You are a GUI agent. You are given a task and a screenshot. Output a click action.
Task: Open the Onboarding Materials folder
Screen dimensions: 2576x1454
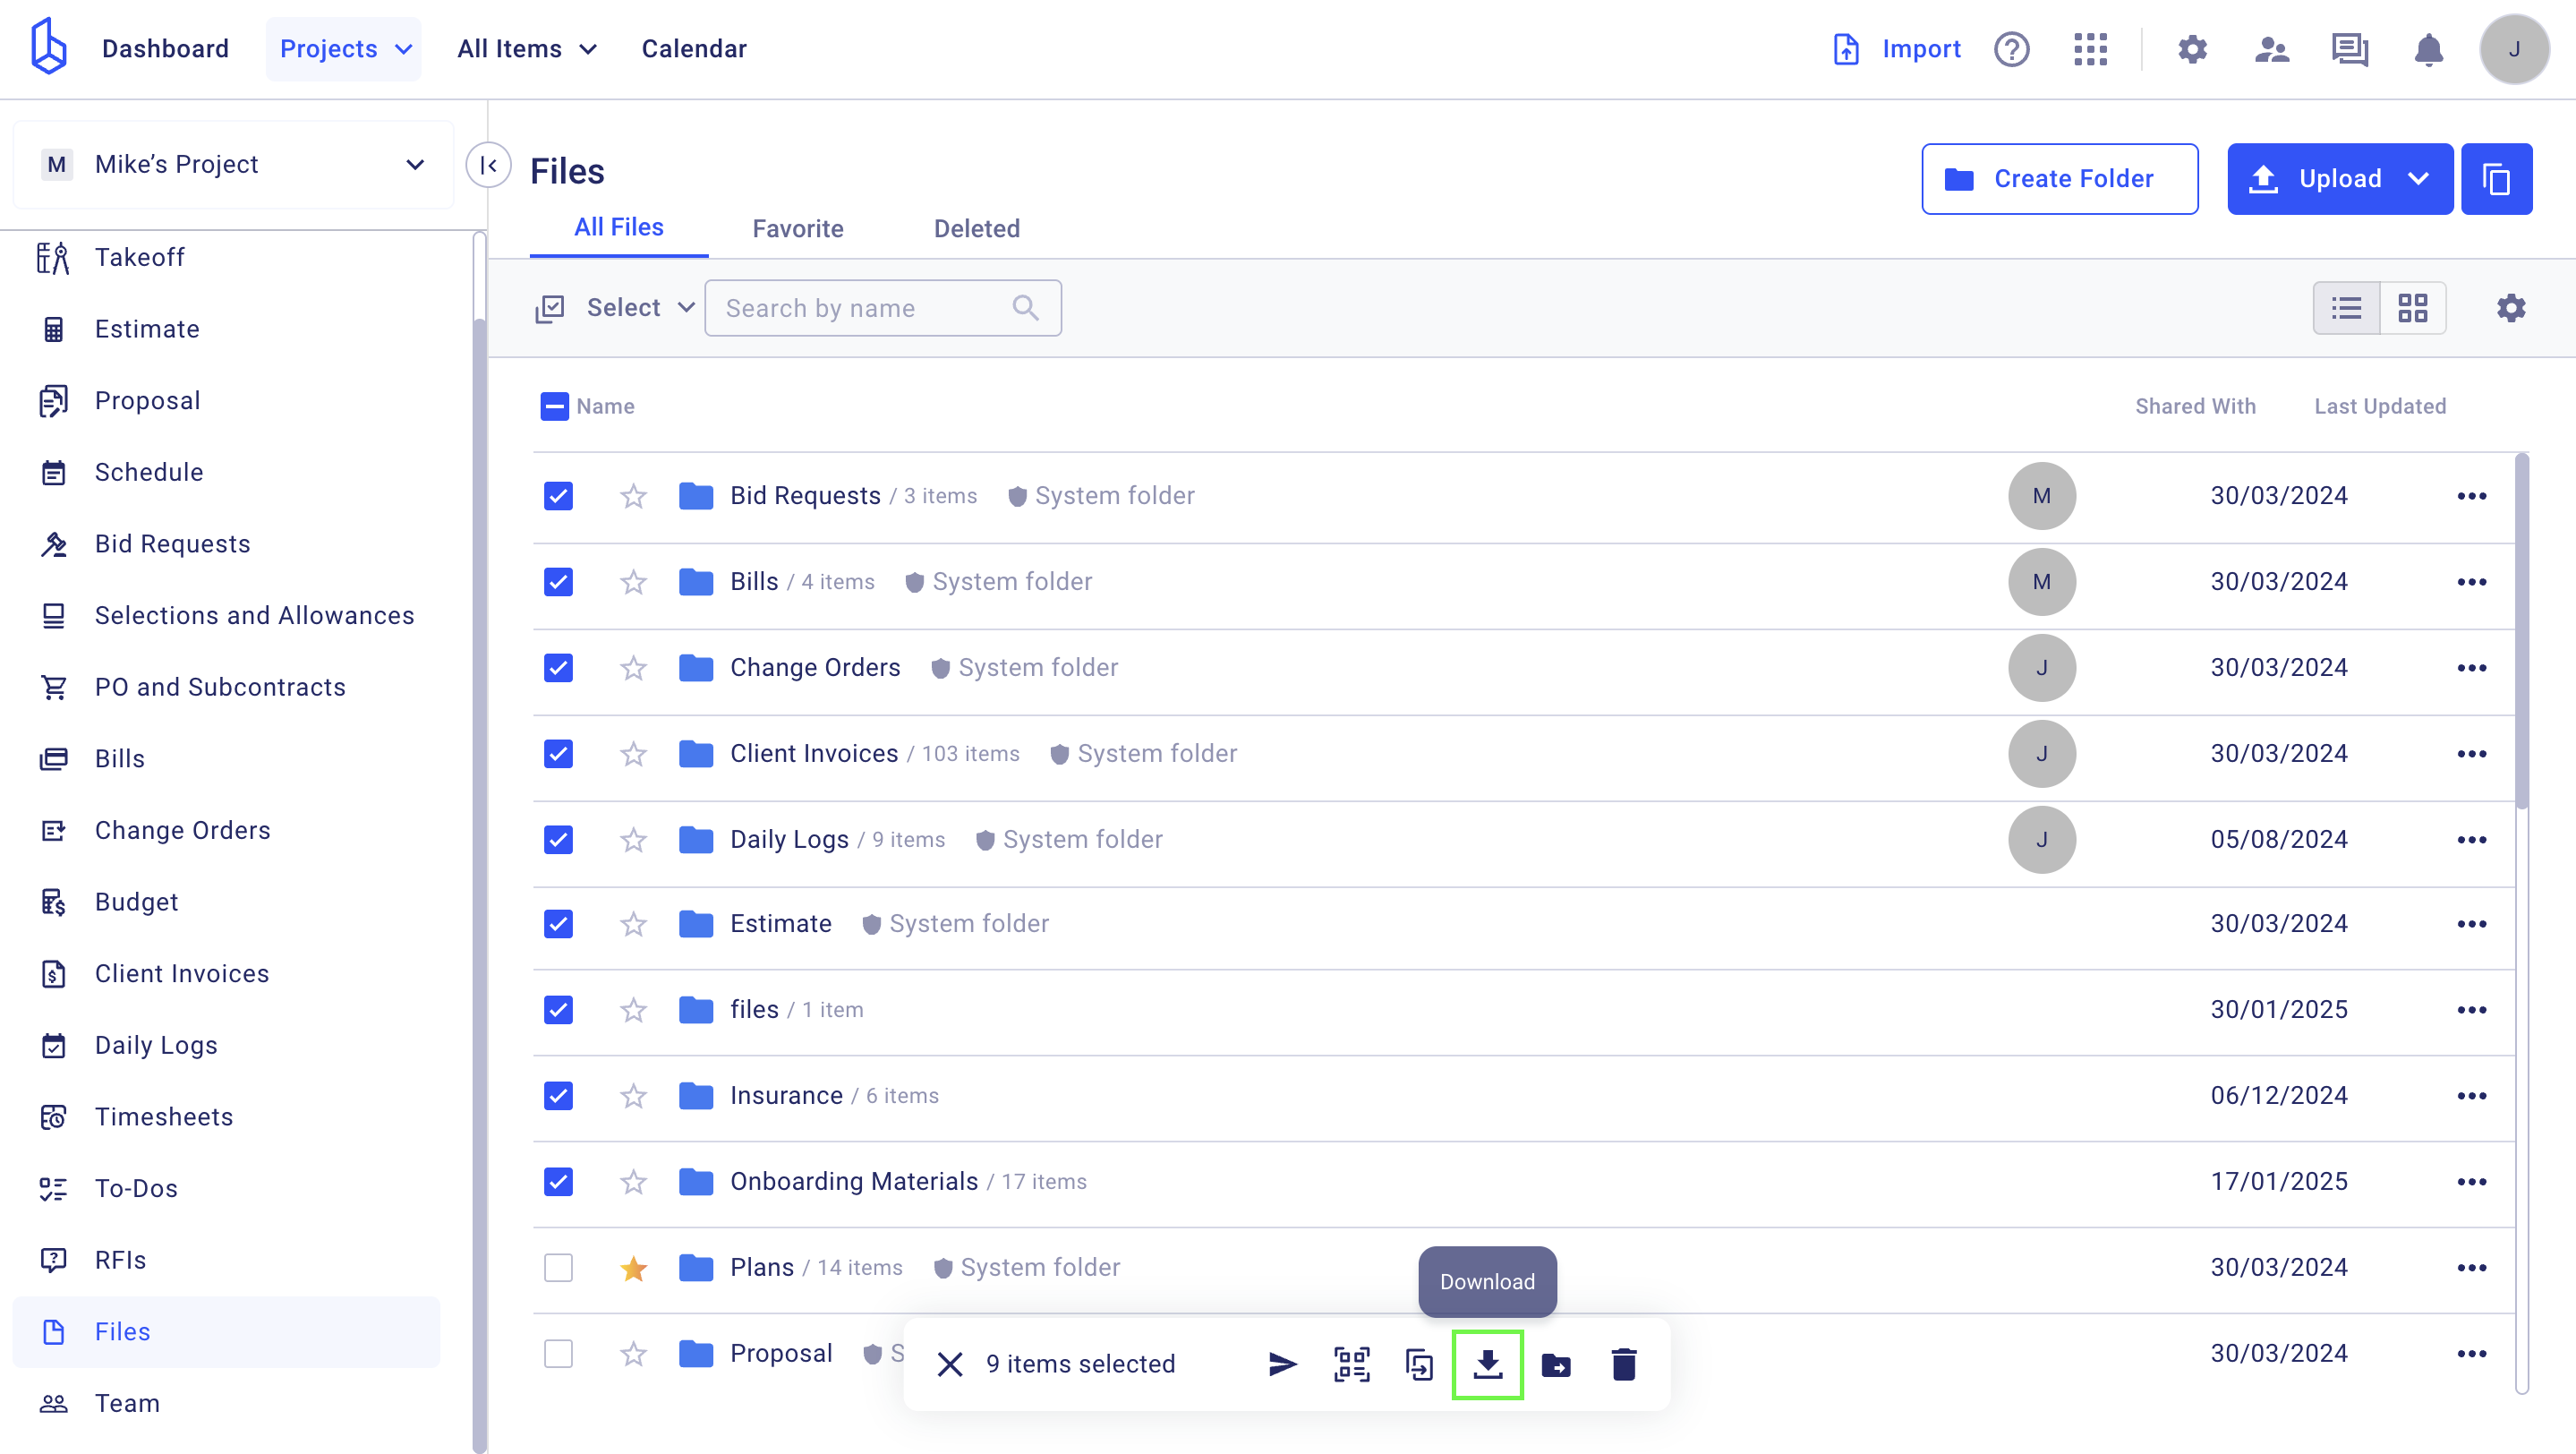pos(853,1182)
